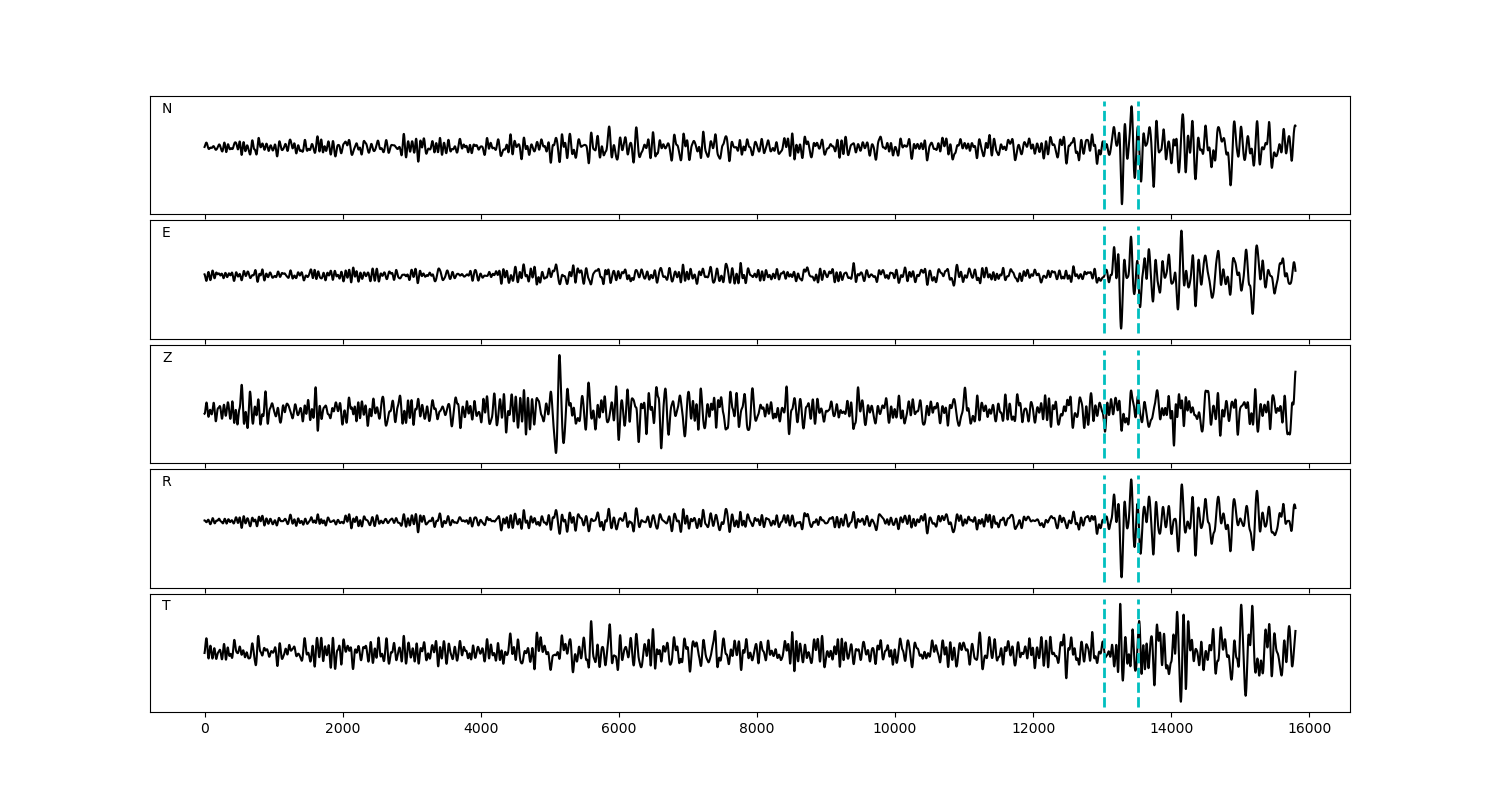
Task: Click the 2000 x-axis tick label
Action: point(343,730)
